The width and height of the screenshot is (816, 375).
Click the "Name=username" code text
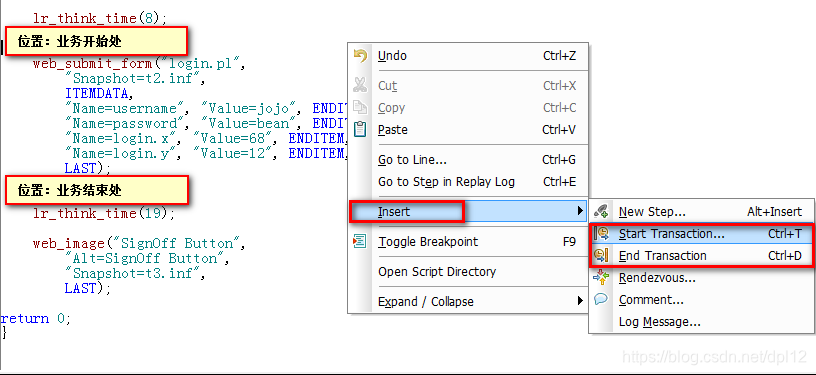click(124, 109)
